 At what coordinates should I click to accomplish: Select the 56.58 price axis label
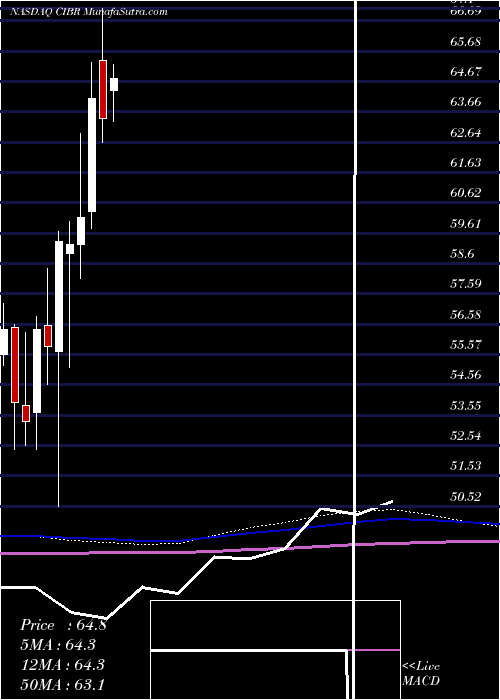pos(466,314)
